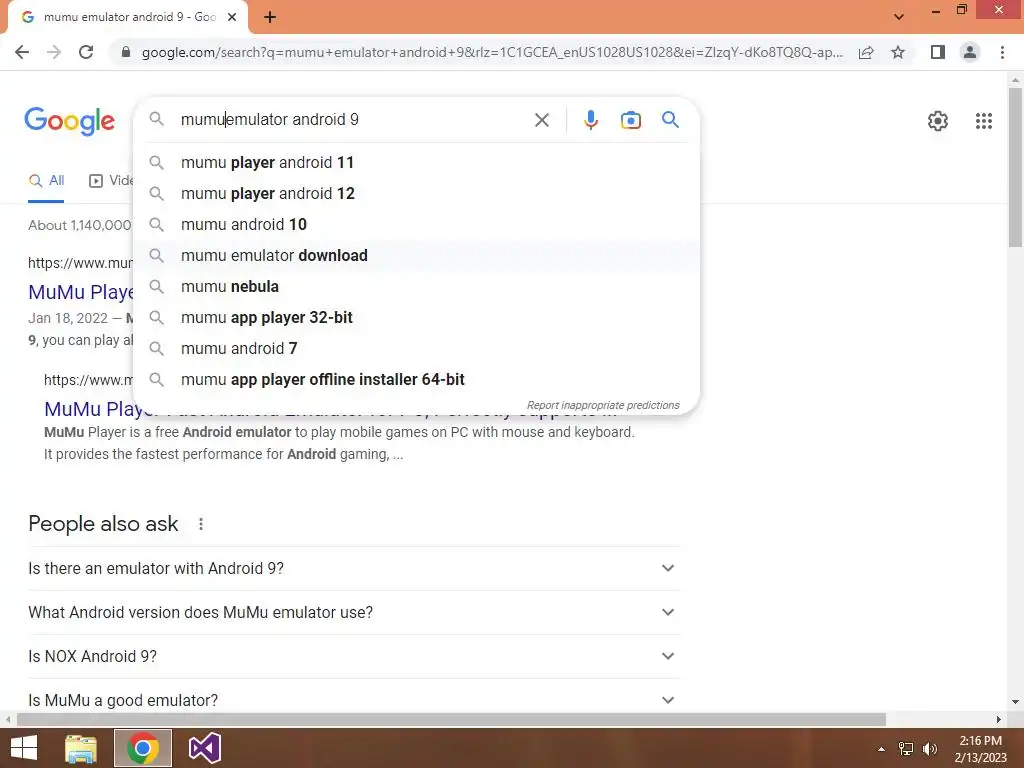Screen dimensions: 1024x768
Task: Choose suggestion mumu app player 32-bit
Action: tap(416, 317)
